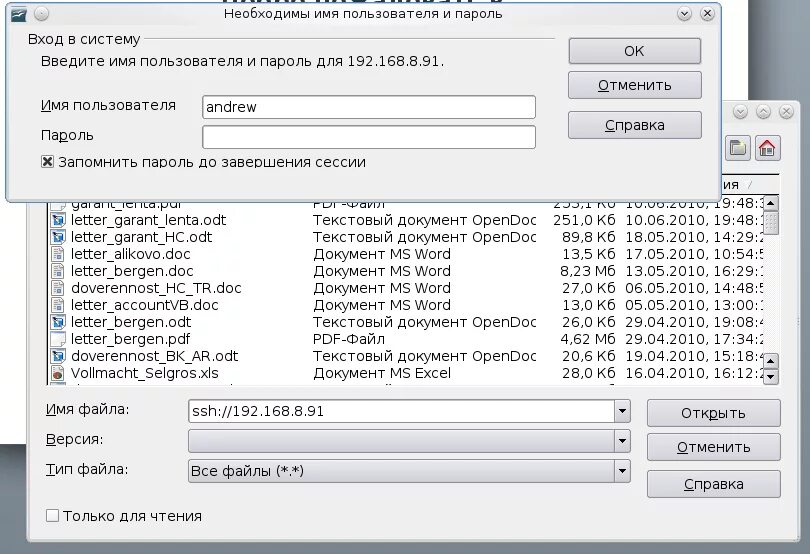Click the type cell 'Документ MS Excel'

(382, 373)
